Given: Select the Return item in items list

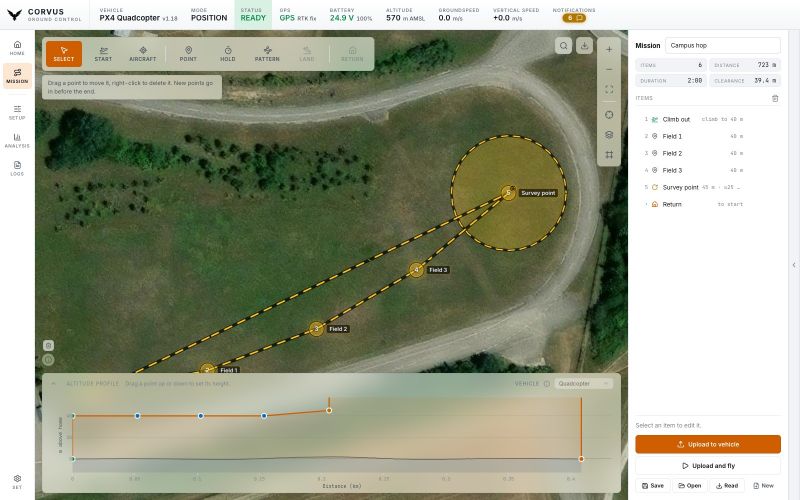Looking at the screenshot, I should point(708,204).
